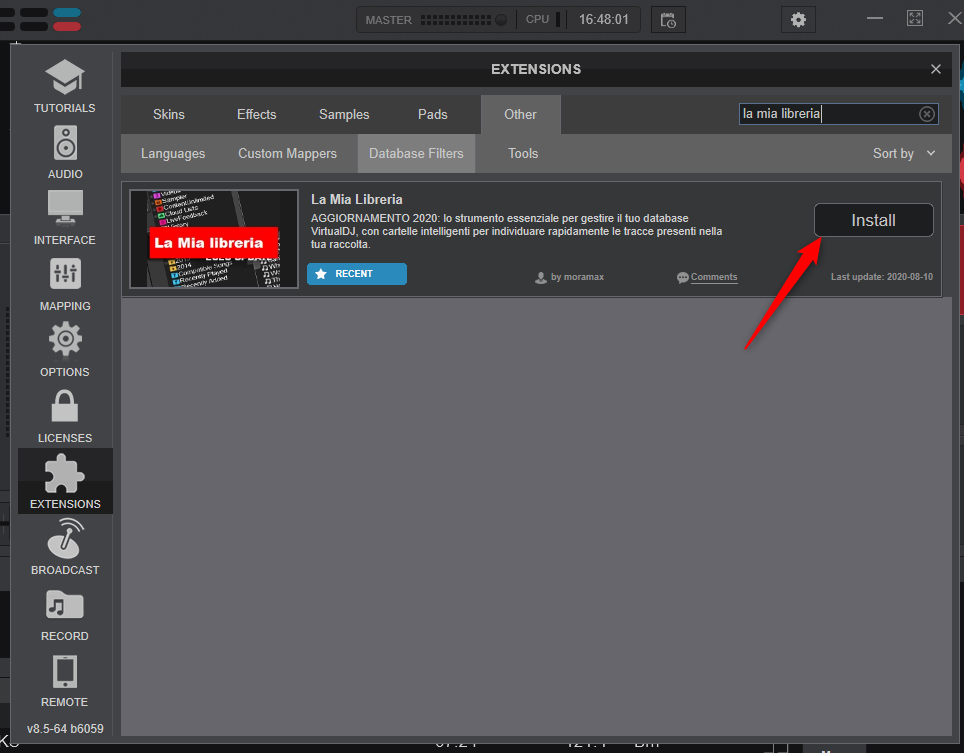Open the Comments link
The width and height of the screenshot is (964, 753).
coord(713,277)
